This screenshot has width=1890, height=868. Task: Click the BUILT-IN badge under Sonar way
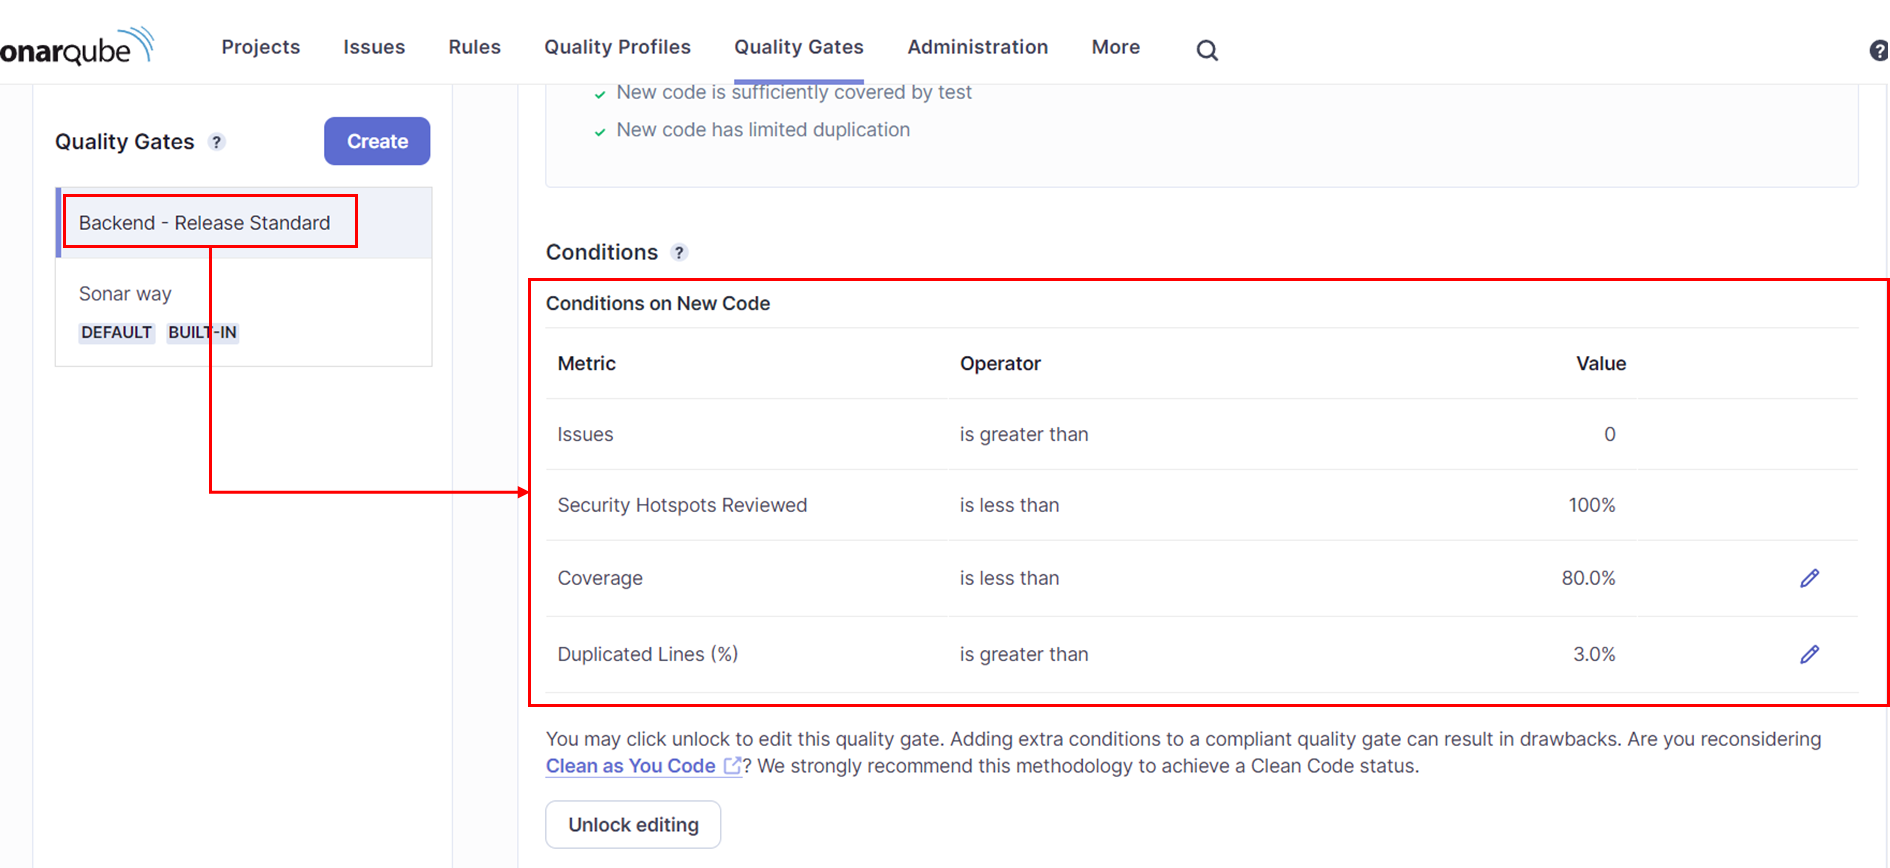202,332
